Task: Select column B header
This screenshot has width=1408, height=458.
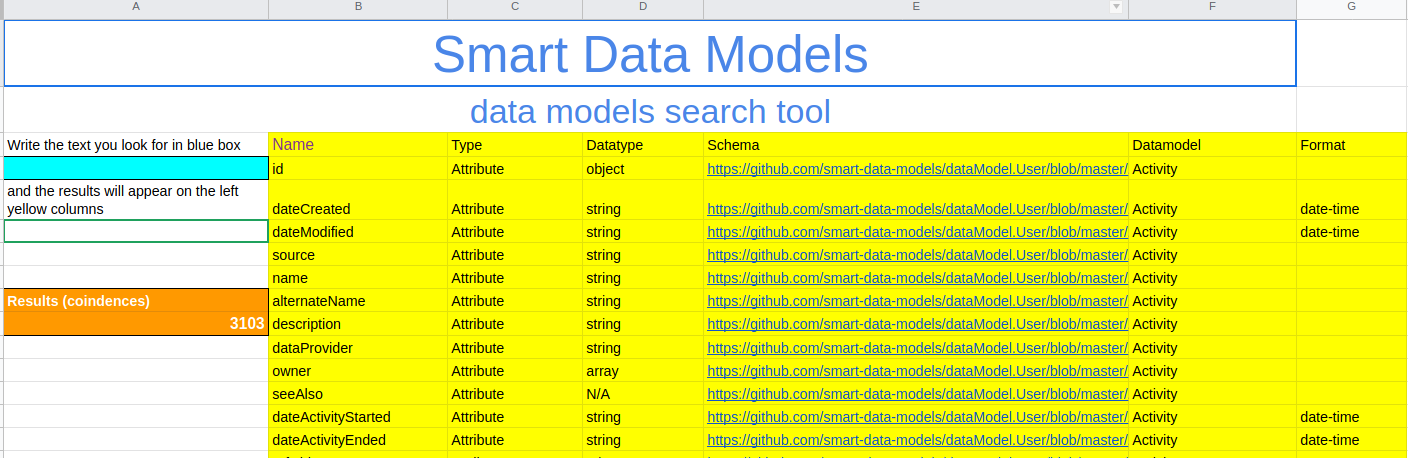Action: pos(358,7)
